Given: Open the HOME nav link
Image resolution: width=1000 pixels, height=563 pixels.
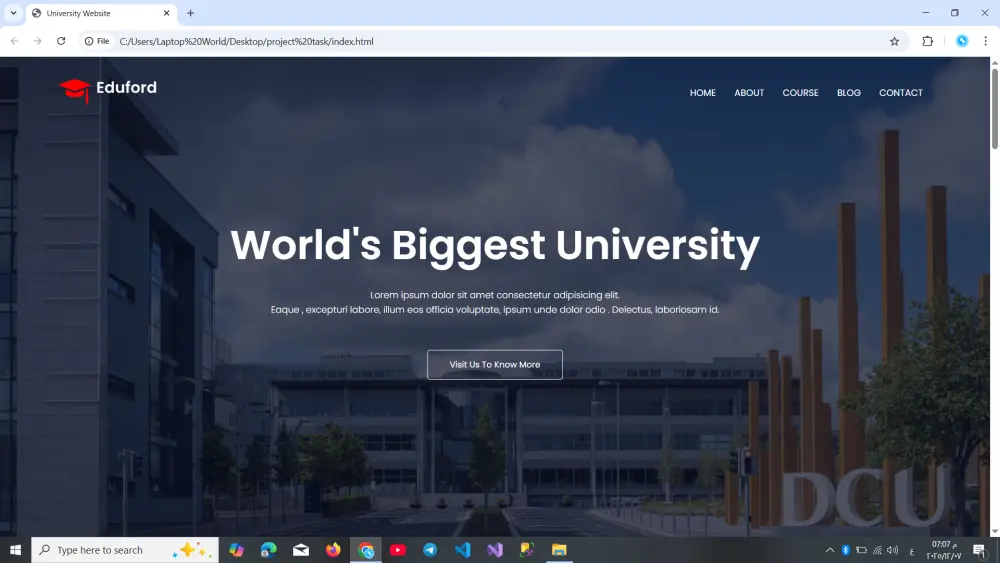Looking at the screenshot, I should [x=702, y=92].
